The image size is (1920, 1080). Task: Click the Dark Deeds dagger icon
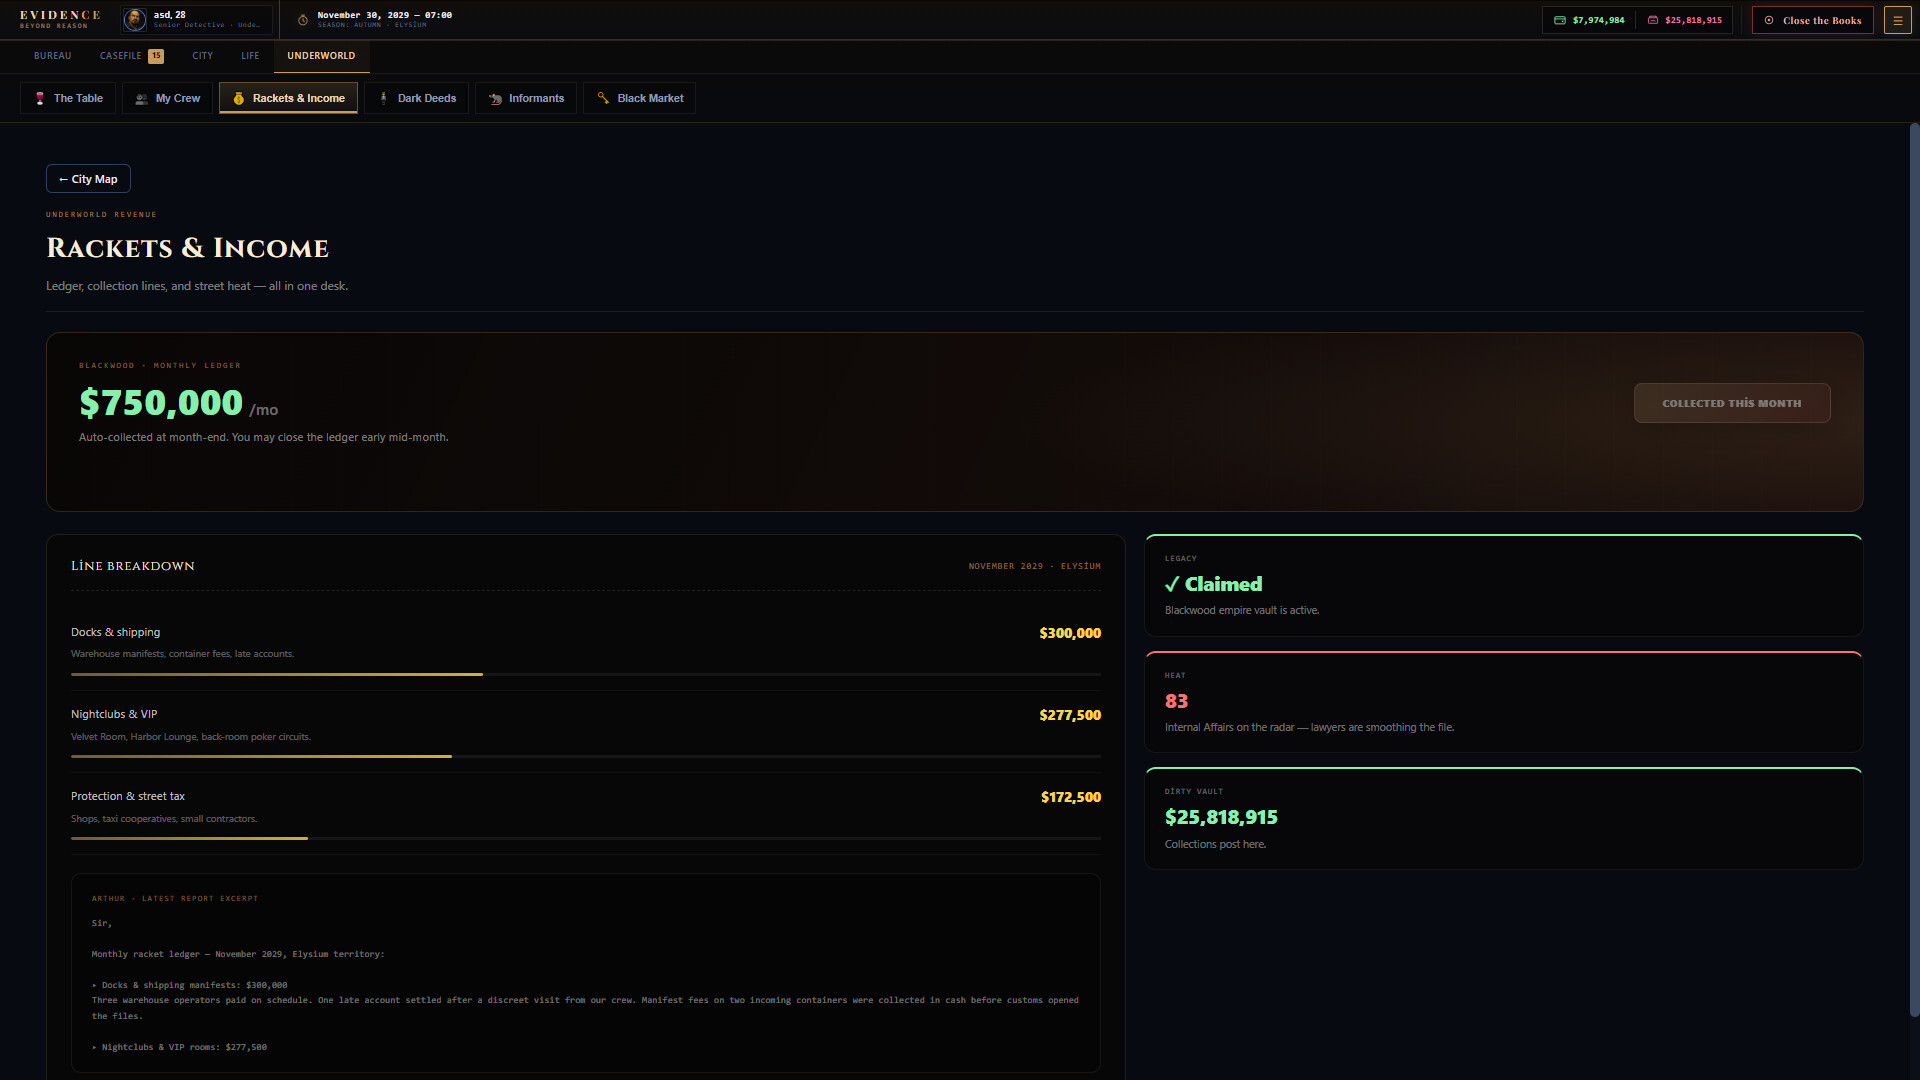383,98
